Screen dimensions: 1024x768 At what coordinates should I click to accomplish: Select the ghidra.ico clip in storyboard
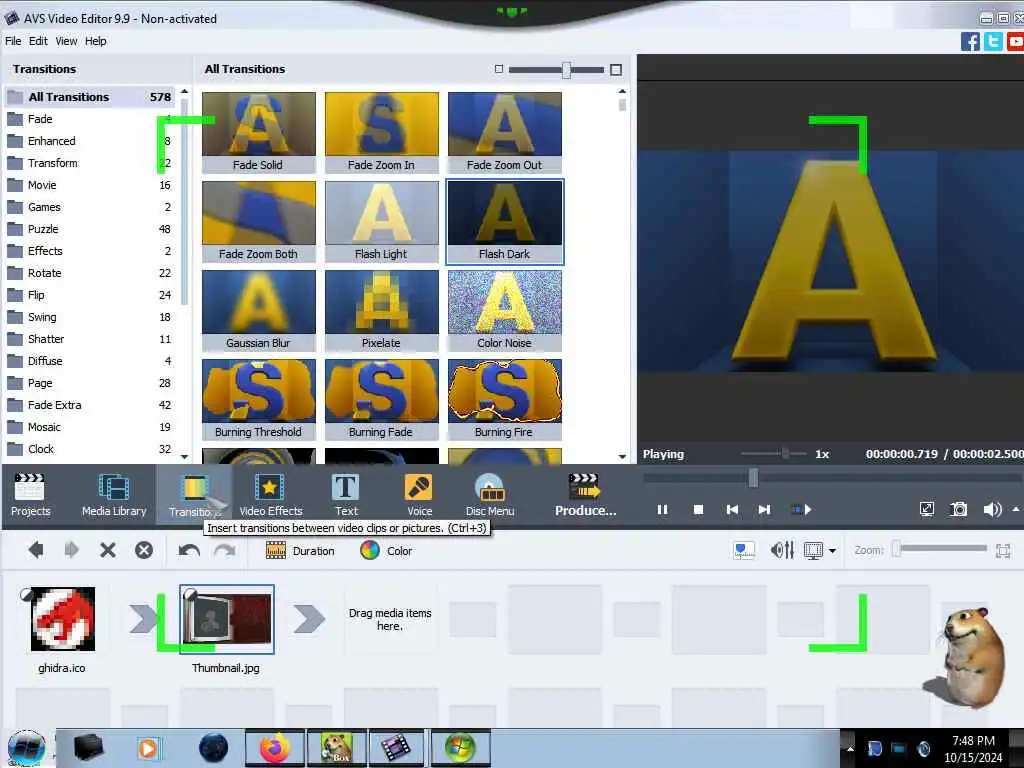tap(62, 619)
